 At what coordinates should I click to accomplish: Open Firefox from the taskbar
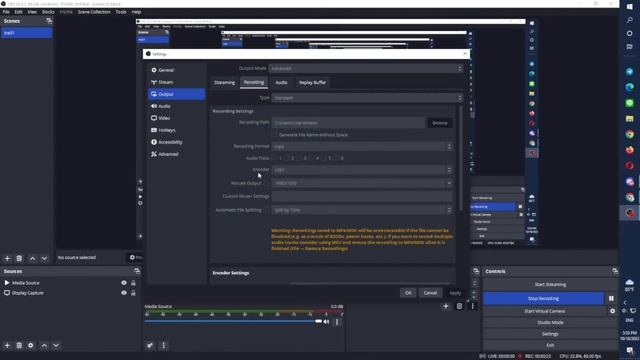[630, 150]
